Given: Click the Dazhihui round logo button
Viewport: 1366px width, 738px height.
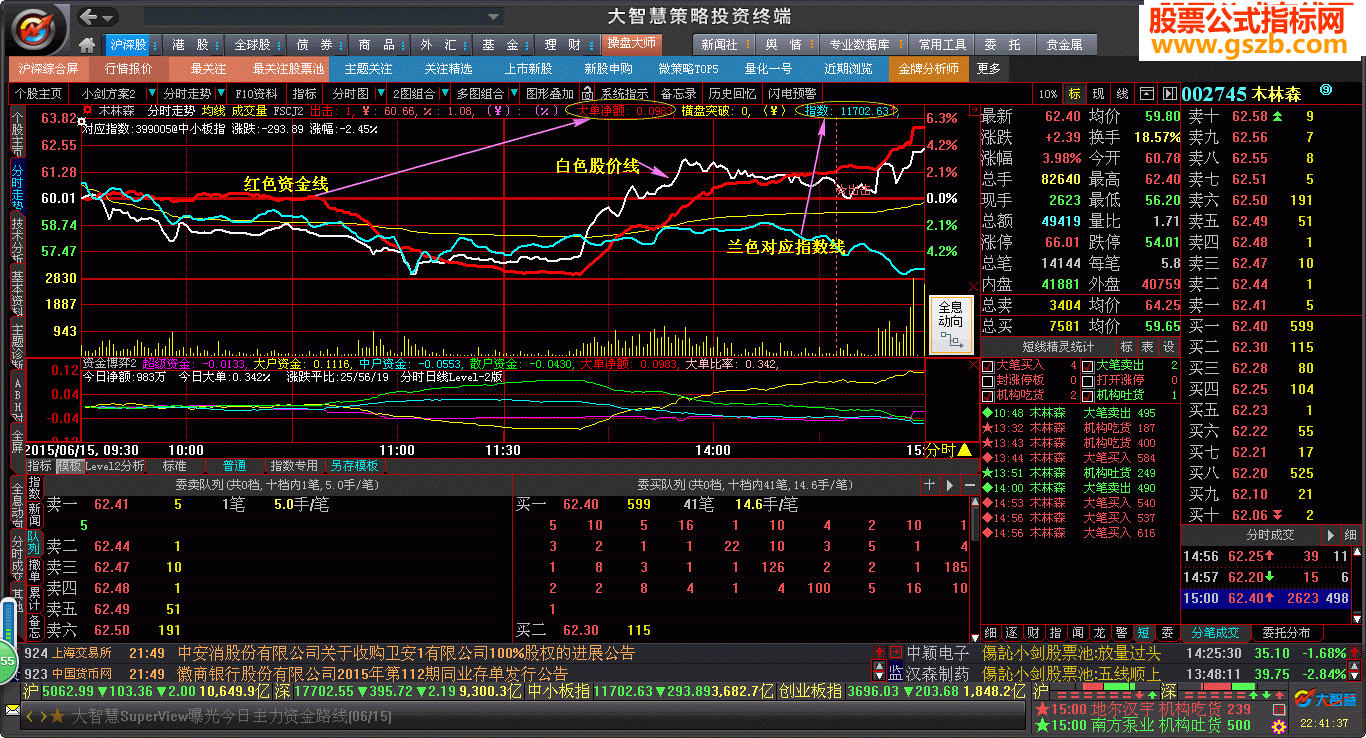Looking at the screenshot, I should tap(37, 29).
